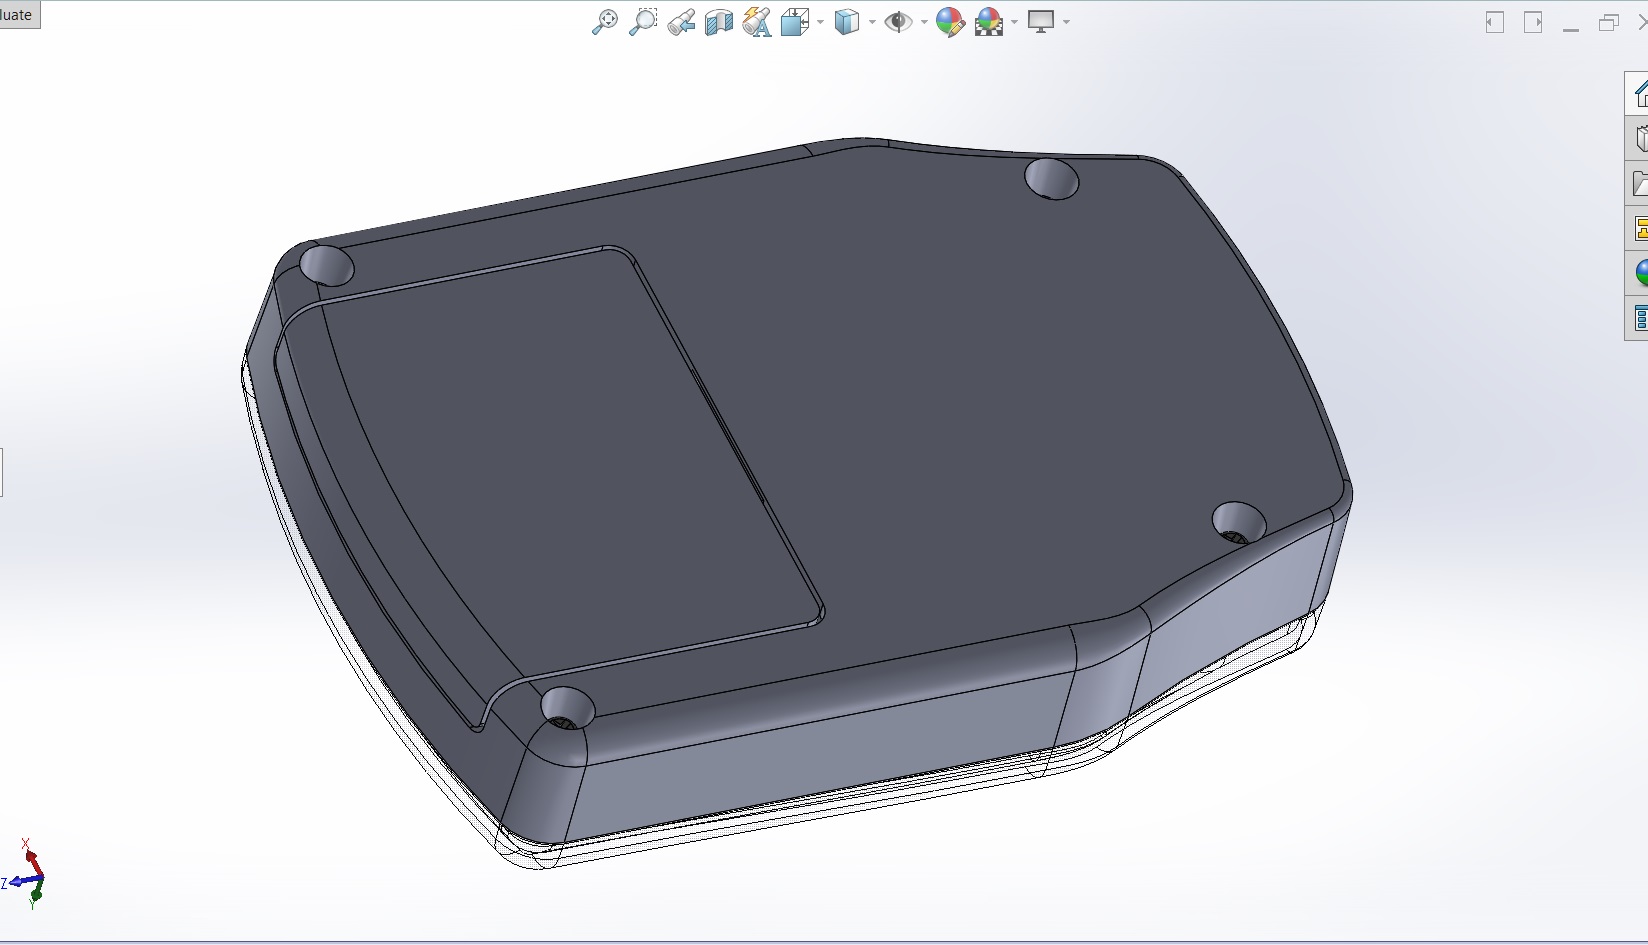Image resolution: width=1648 pixels, height=945 pixels.
Task: Click the View Orientation cube icon
Action: coord(795,22)
